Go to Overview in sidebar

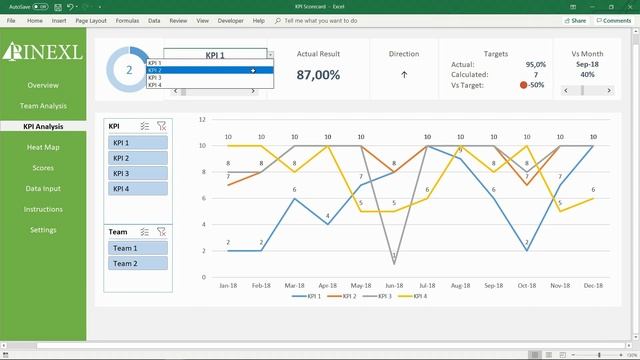43,85
